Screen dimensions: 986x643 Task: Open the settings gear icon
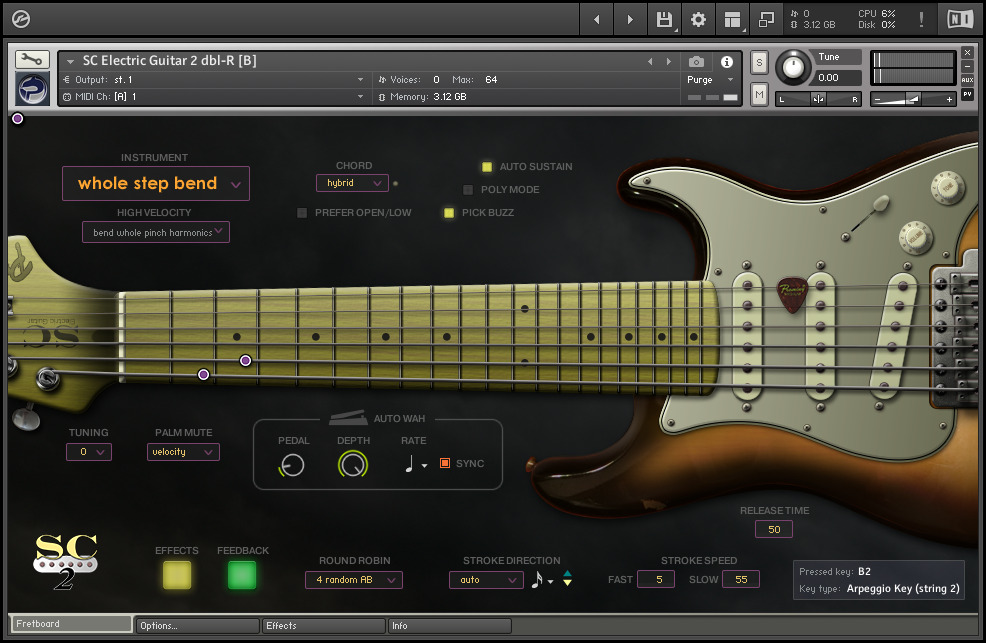pos(698,19)
